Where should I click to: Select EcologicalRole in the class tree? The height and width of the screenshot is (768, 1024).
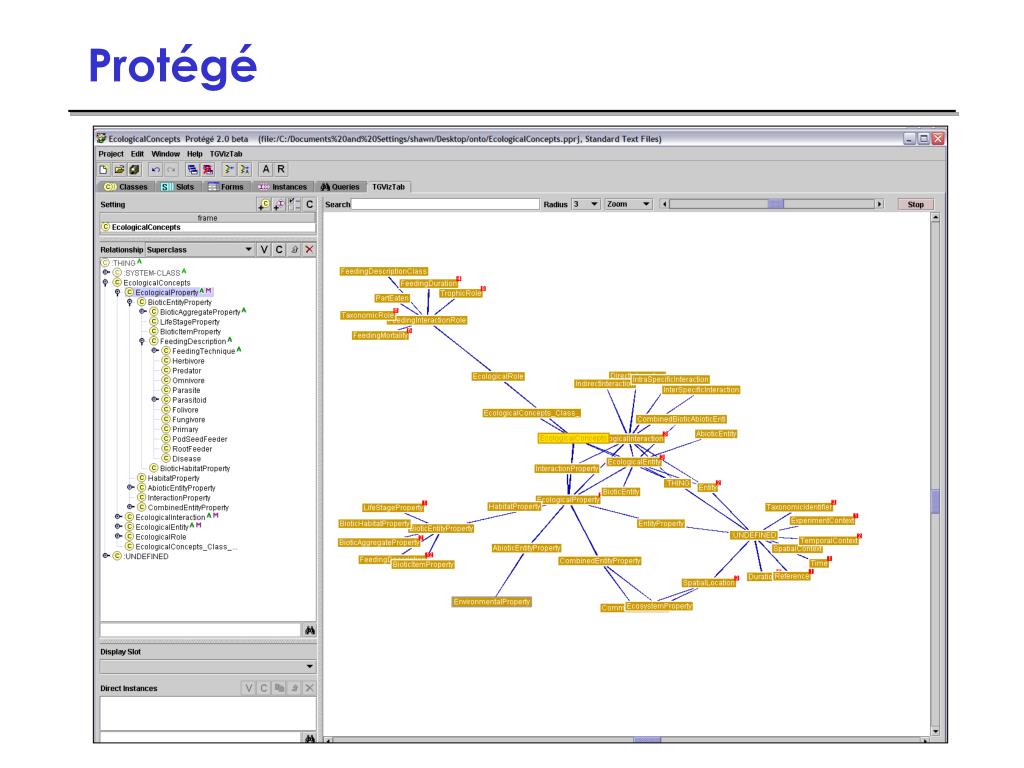click(x=161, y=537)
